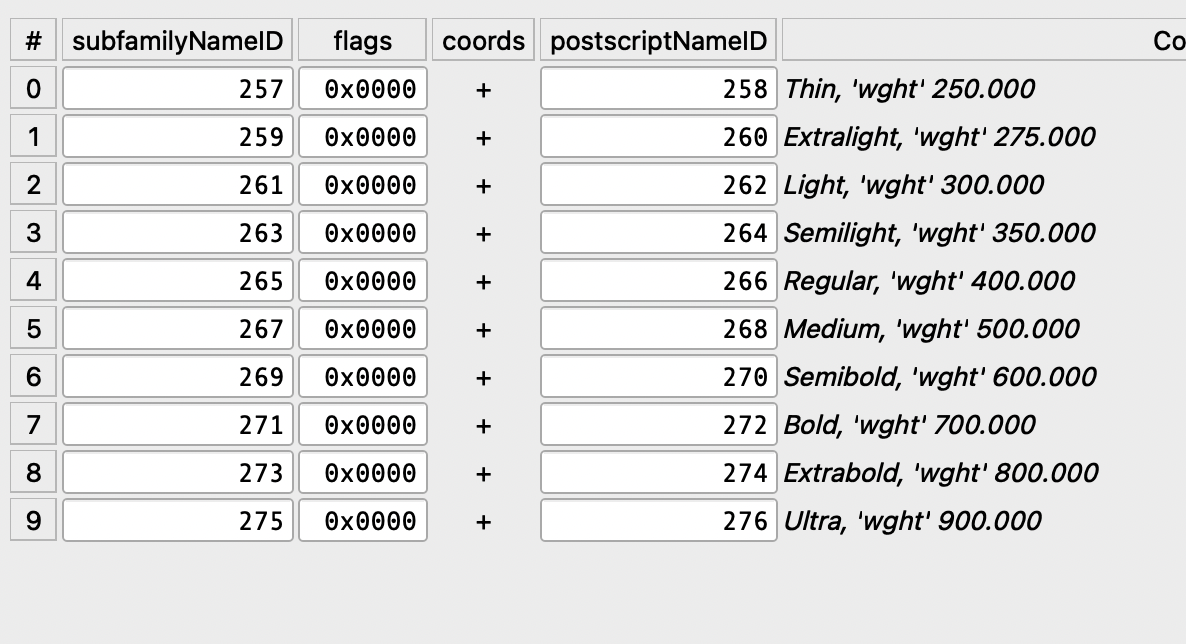Edit postscriptNameID field showing 270
The height and width of the screenshot is (644, 1186).
(658, 378)
